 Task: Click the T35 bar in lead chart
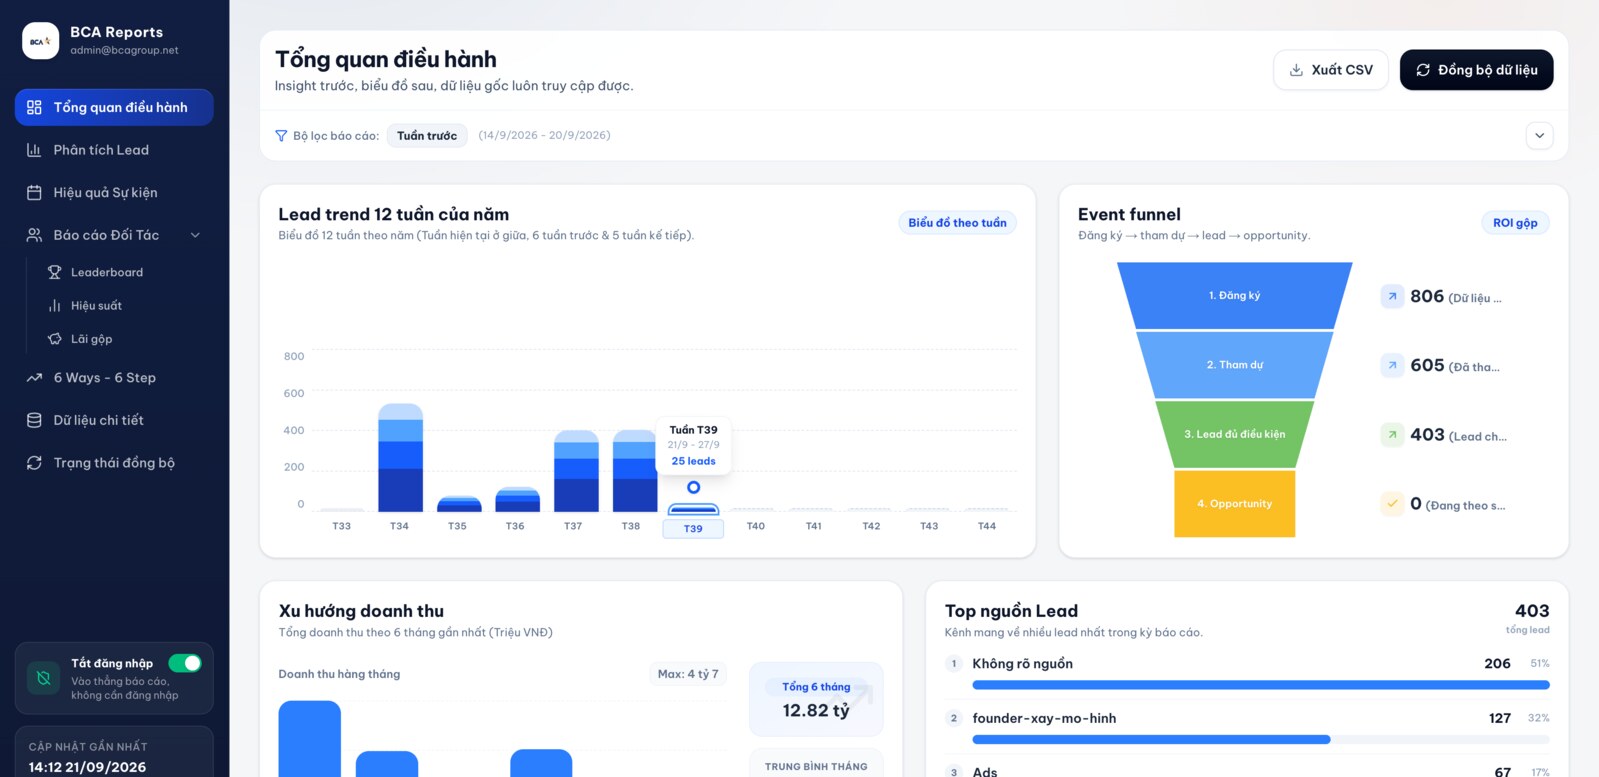[459, 504]
